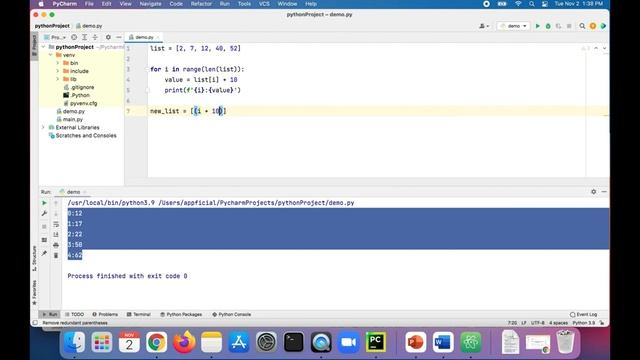The image size is (640, 360).
Task: Open the orange IDE updates icon
Action: [x=593, y=26]
